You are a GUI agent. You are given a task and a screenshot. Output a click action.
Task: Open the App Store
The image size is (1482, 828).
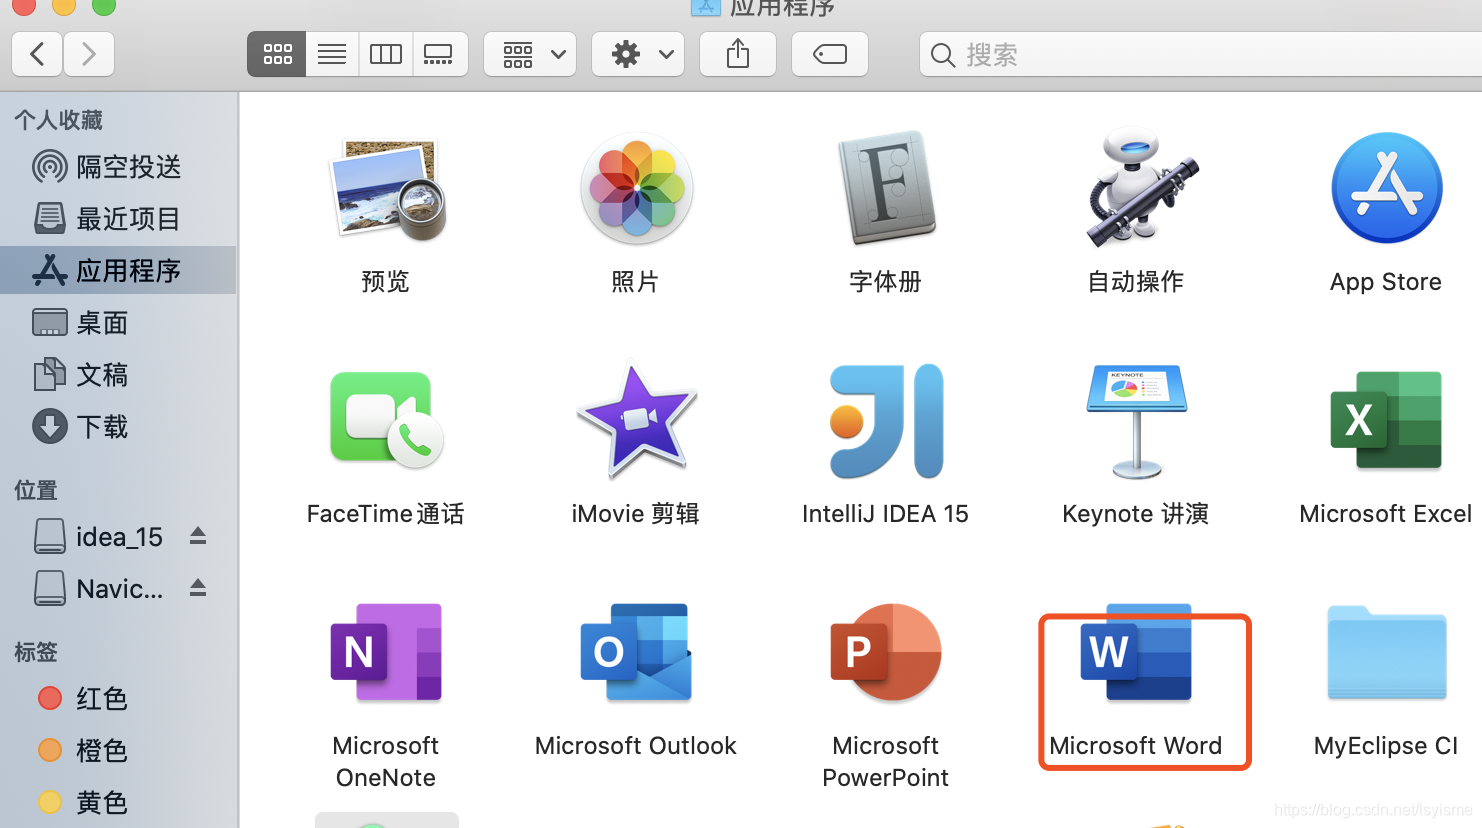[1385, 188]
